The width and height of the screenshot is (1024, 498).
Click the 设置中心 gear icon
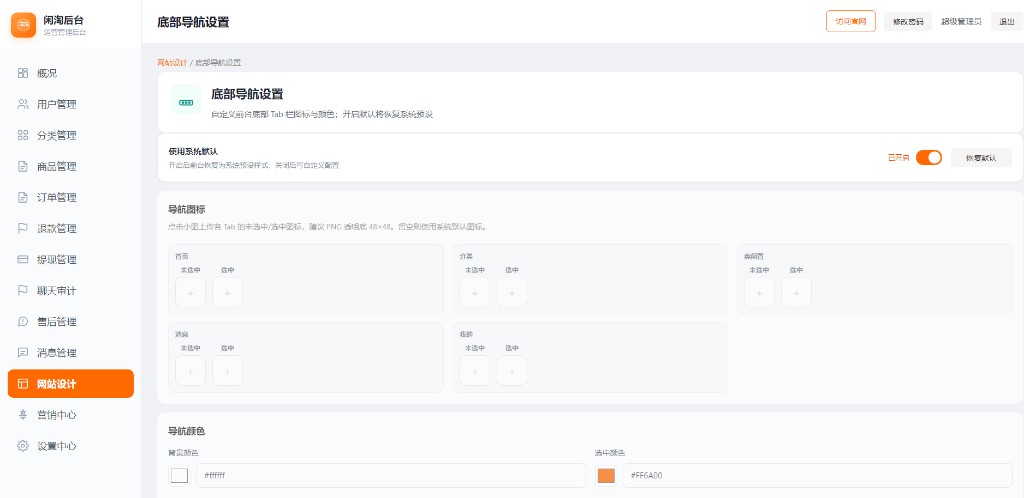click(23, 446)
